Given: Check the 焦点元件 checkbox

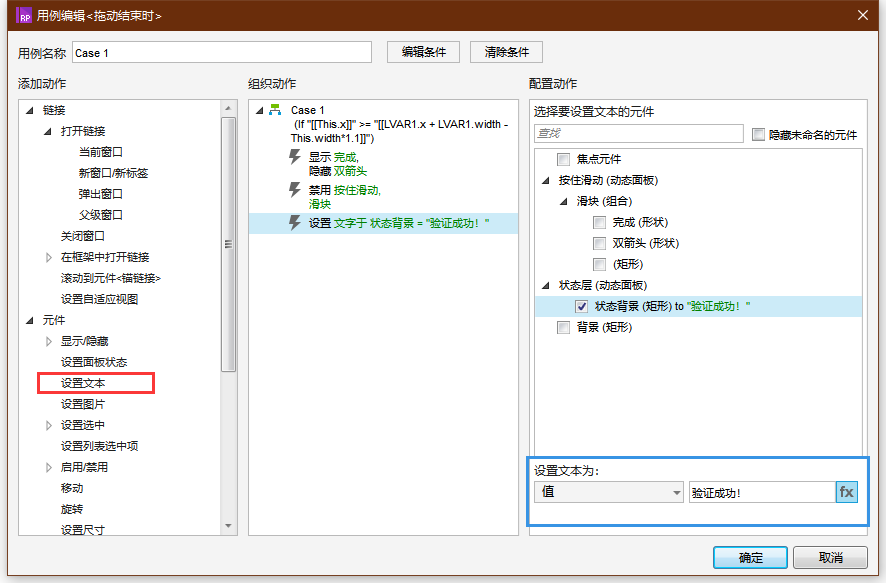Looking at the screenshot, I should coord(563,159).
